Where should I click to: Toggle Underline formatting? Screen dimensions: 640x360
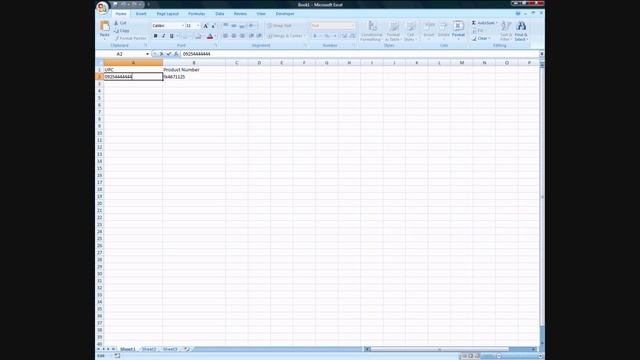[171, 36]
